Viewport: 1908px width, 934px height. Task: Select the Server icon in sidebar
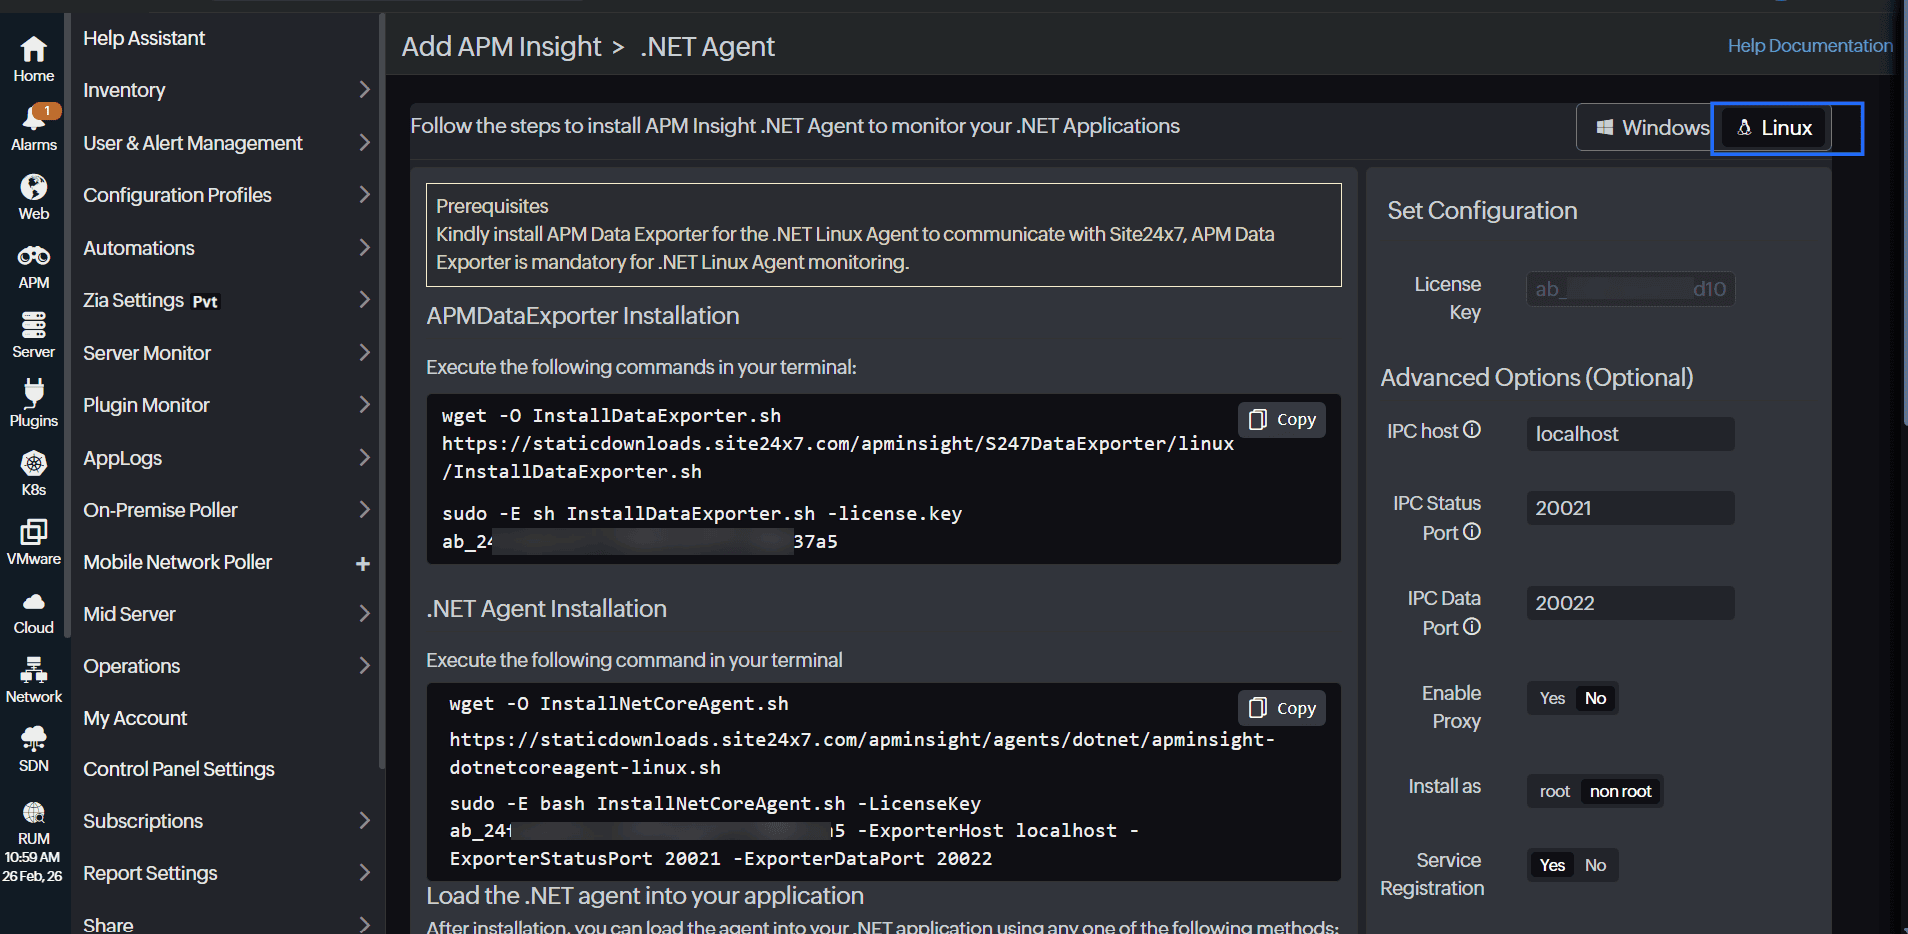tap(33, 327)
